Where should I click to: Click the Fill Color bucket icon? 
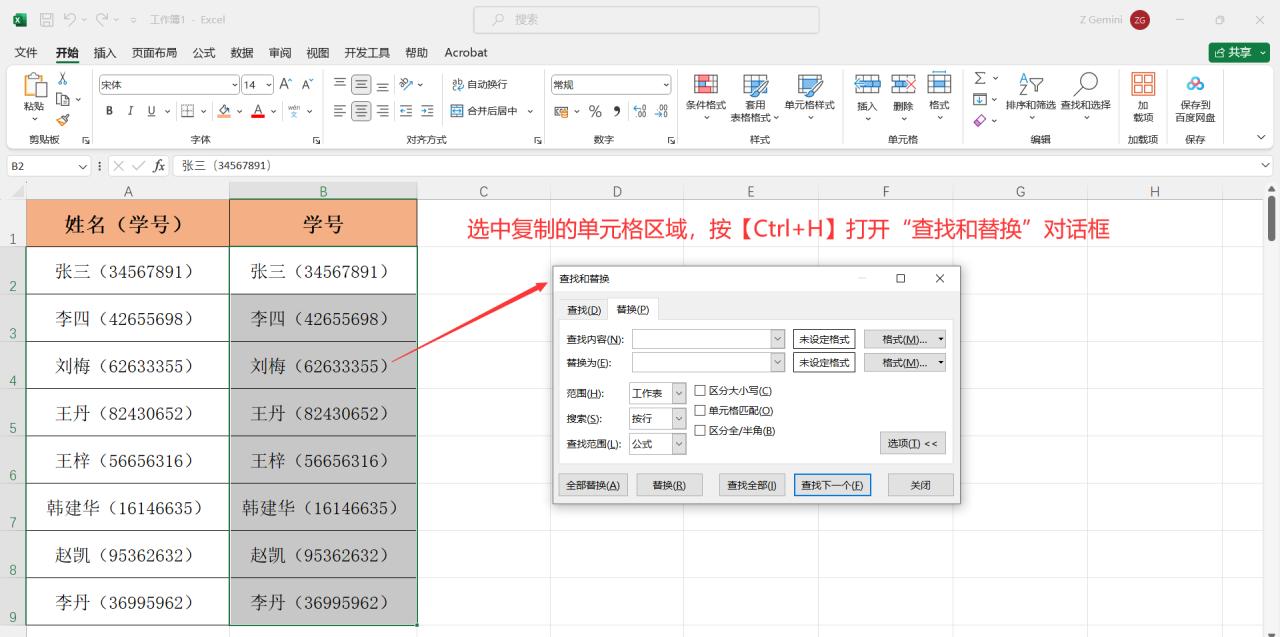225,111
